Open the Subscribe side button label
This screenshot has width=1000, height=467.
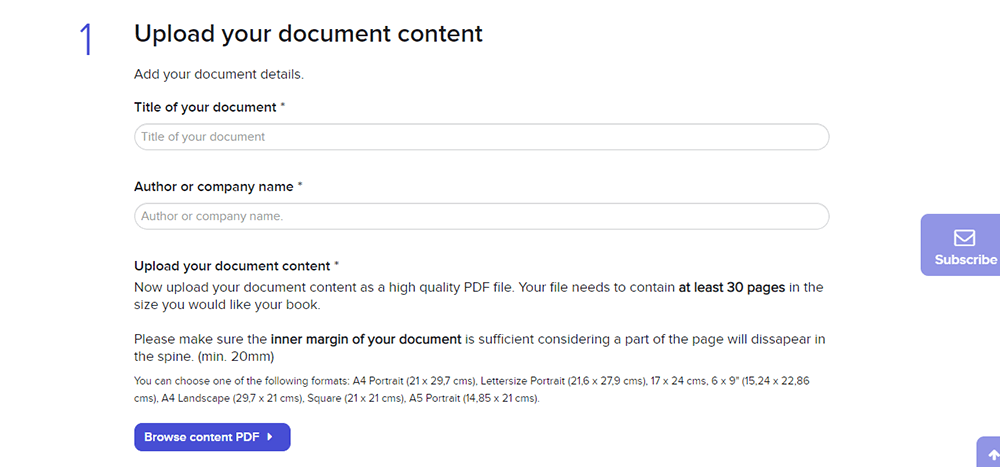pyautogui.click(x=965, y=260)
